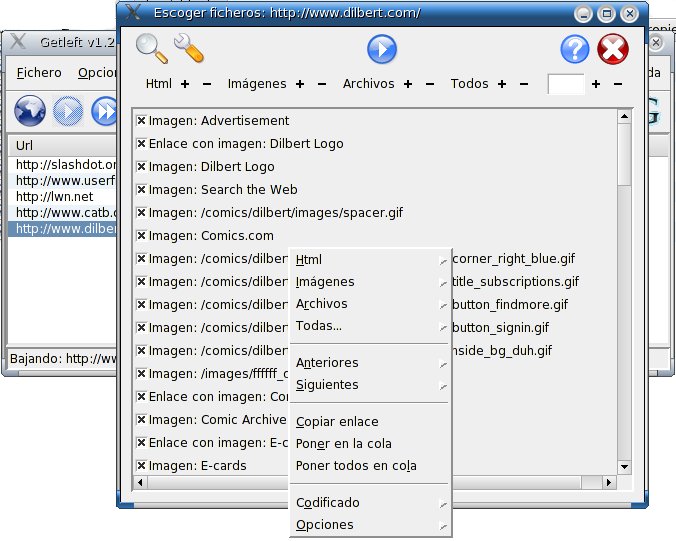Open help with blue question mark icon
The height and width of the screenshot is (541, 676).
click(x=575, y=49)
